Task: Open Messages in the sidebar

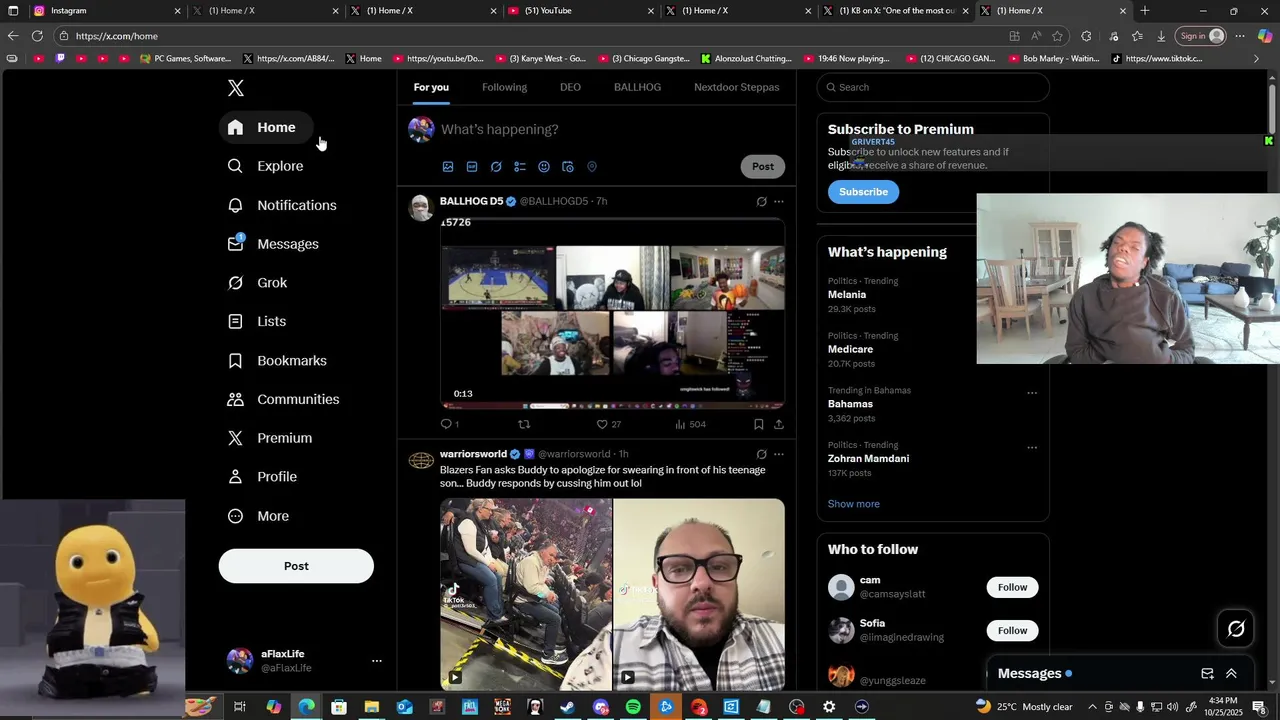Action: click(x=273, y=244)
